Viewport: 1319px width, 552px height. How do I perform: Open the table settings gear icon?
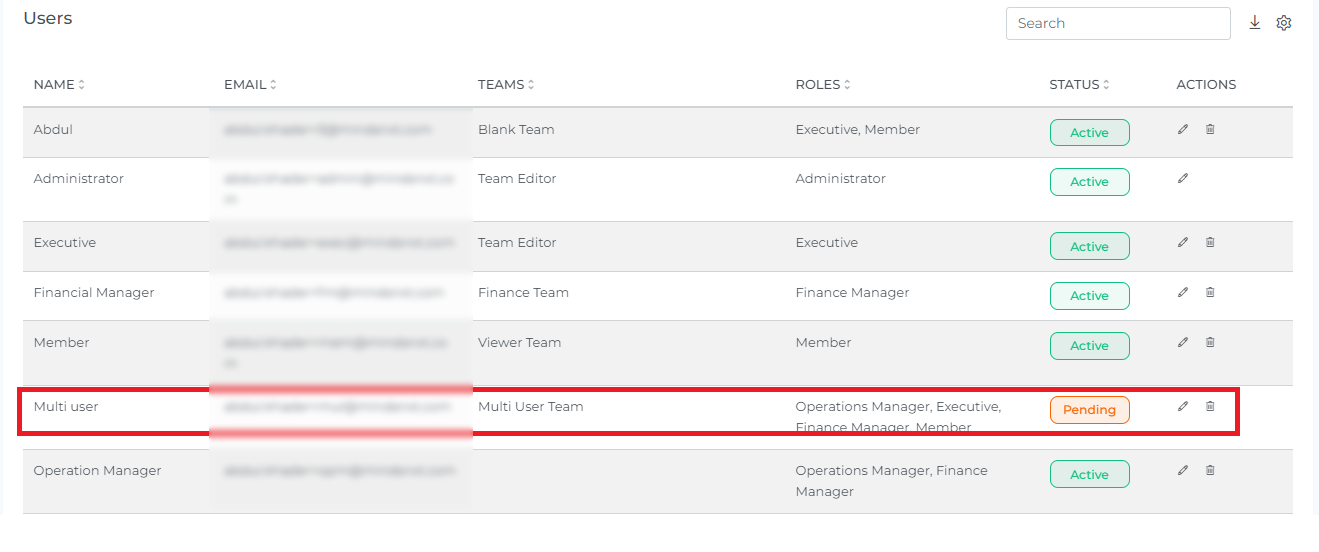1284,23
